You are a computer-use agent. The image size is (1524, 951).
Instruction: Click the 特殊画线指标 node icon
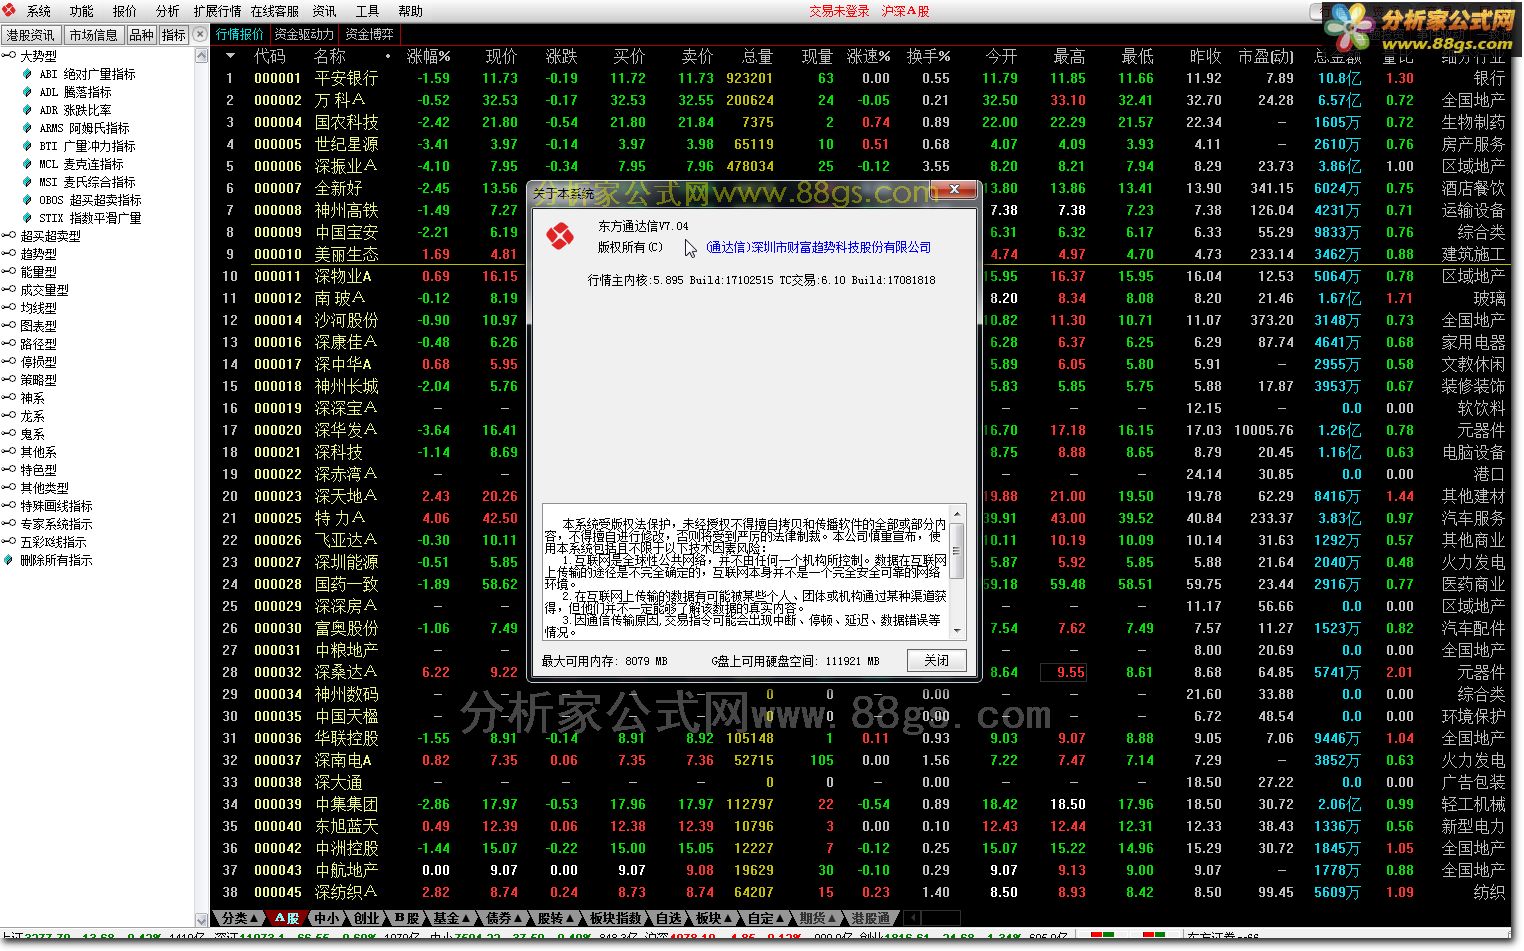click(9, 506)
